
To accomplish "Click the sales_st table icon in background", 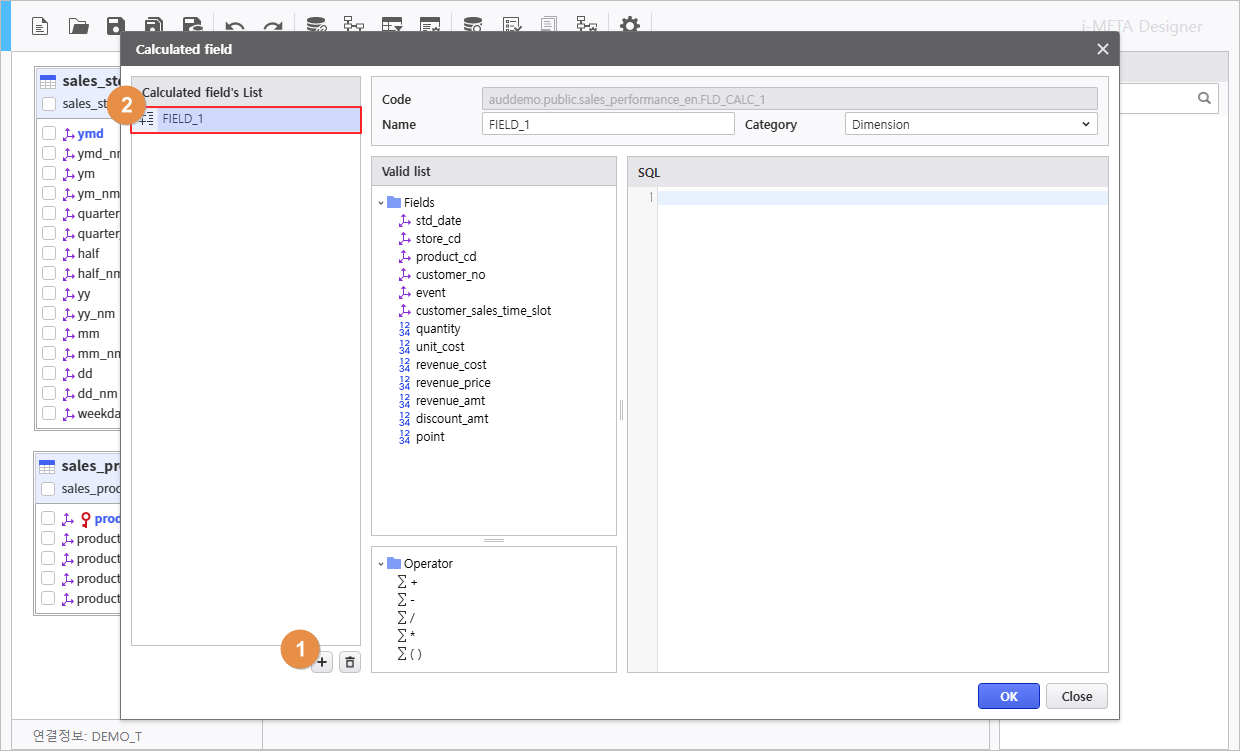I will (x=48, y=82).
